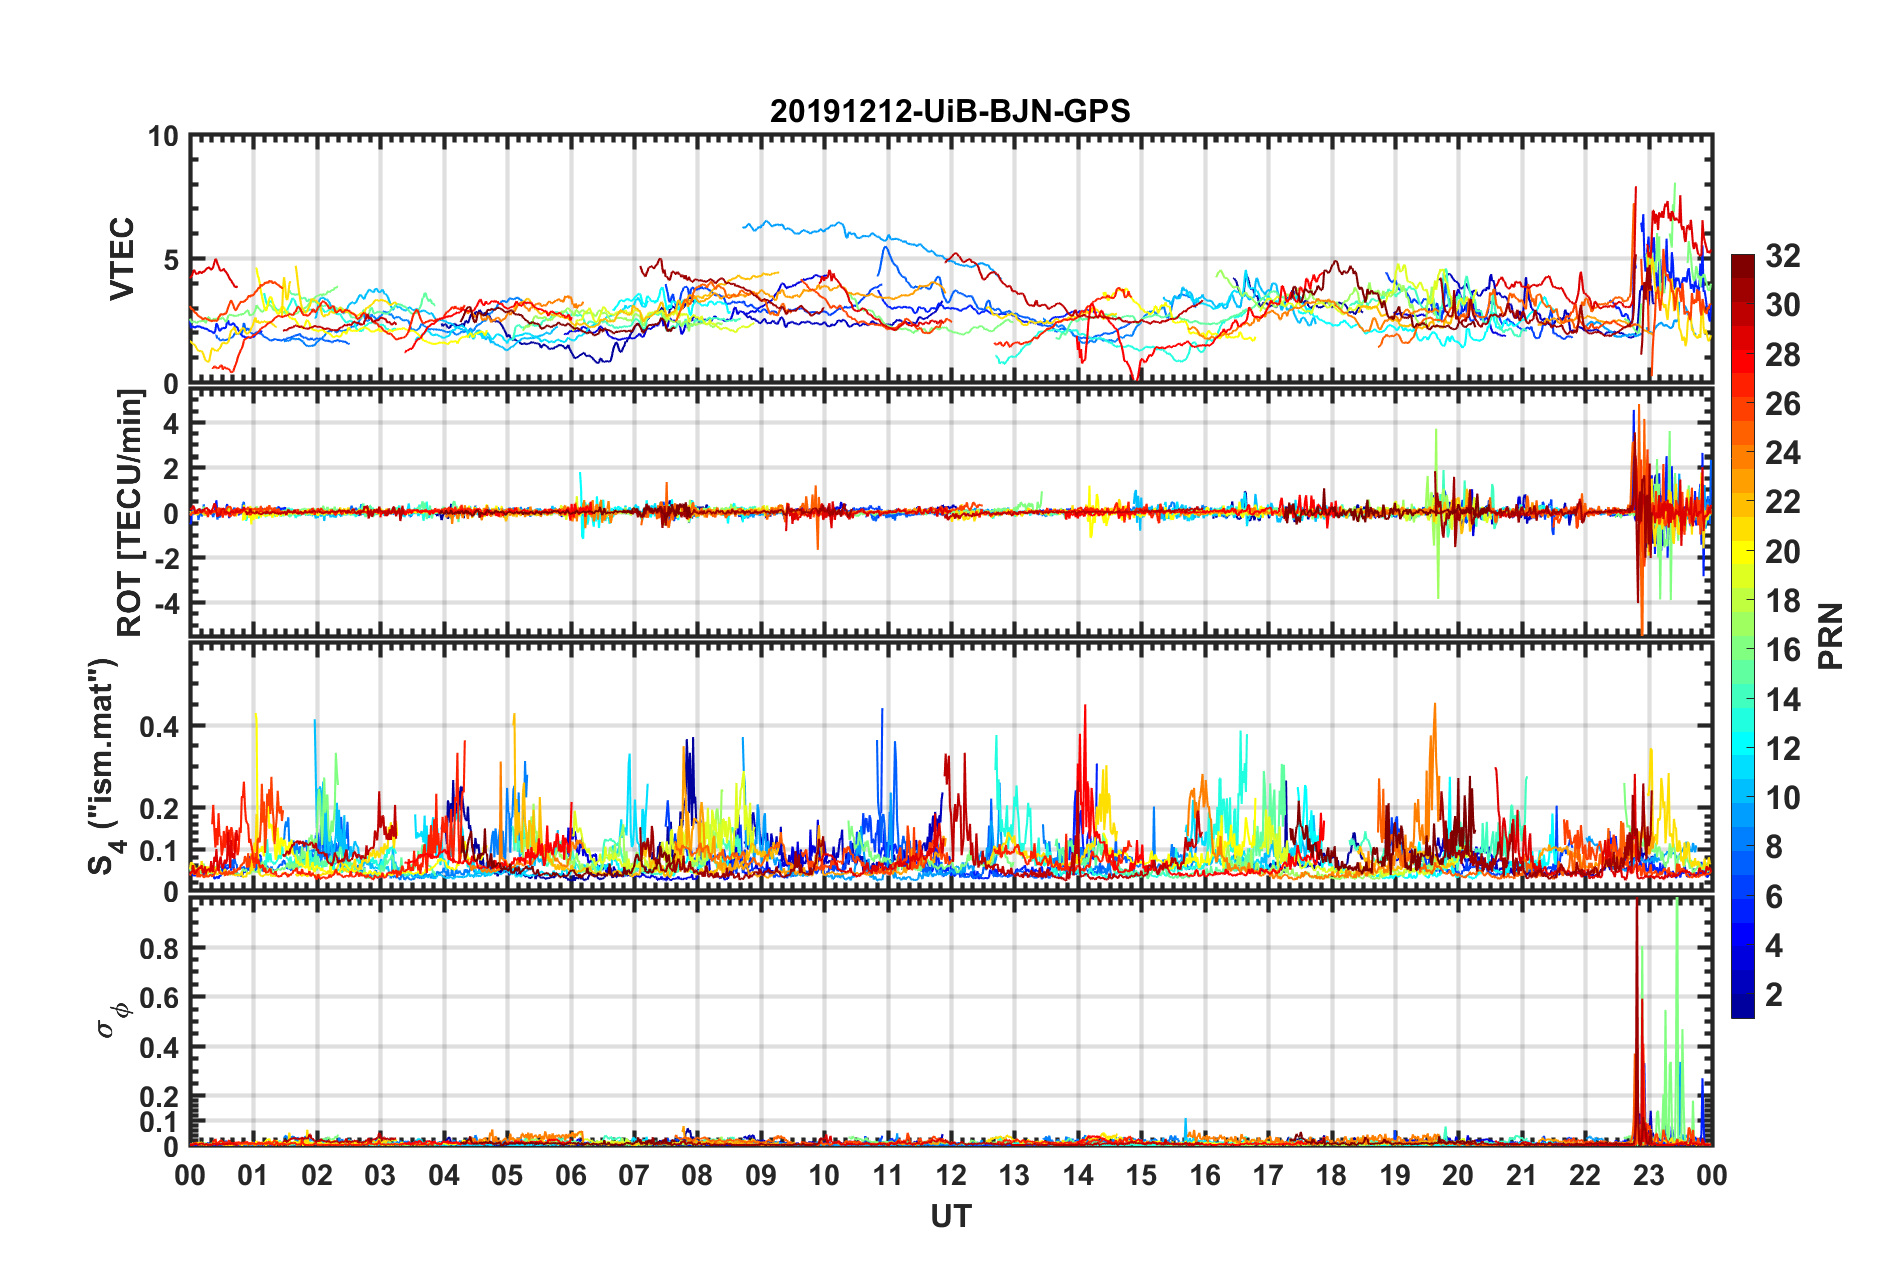Click the x-axis tick label 21
The height and width of the screenshot is (1272, 1902).
(x=1522, y=1175)
